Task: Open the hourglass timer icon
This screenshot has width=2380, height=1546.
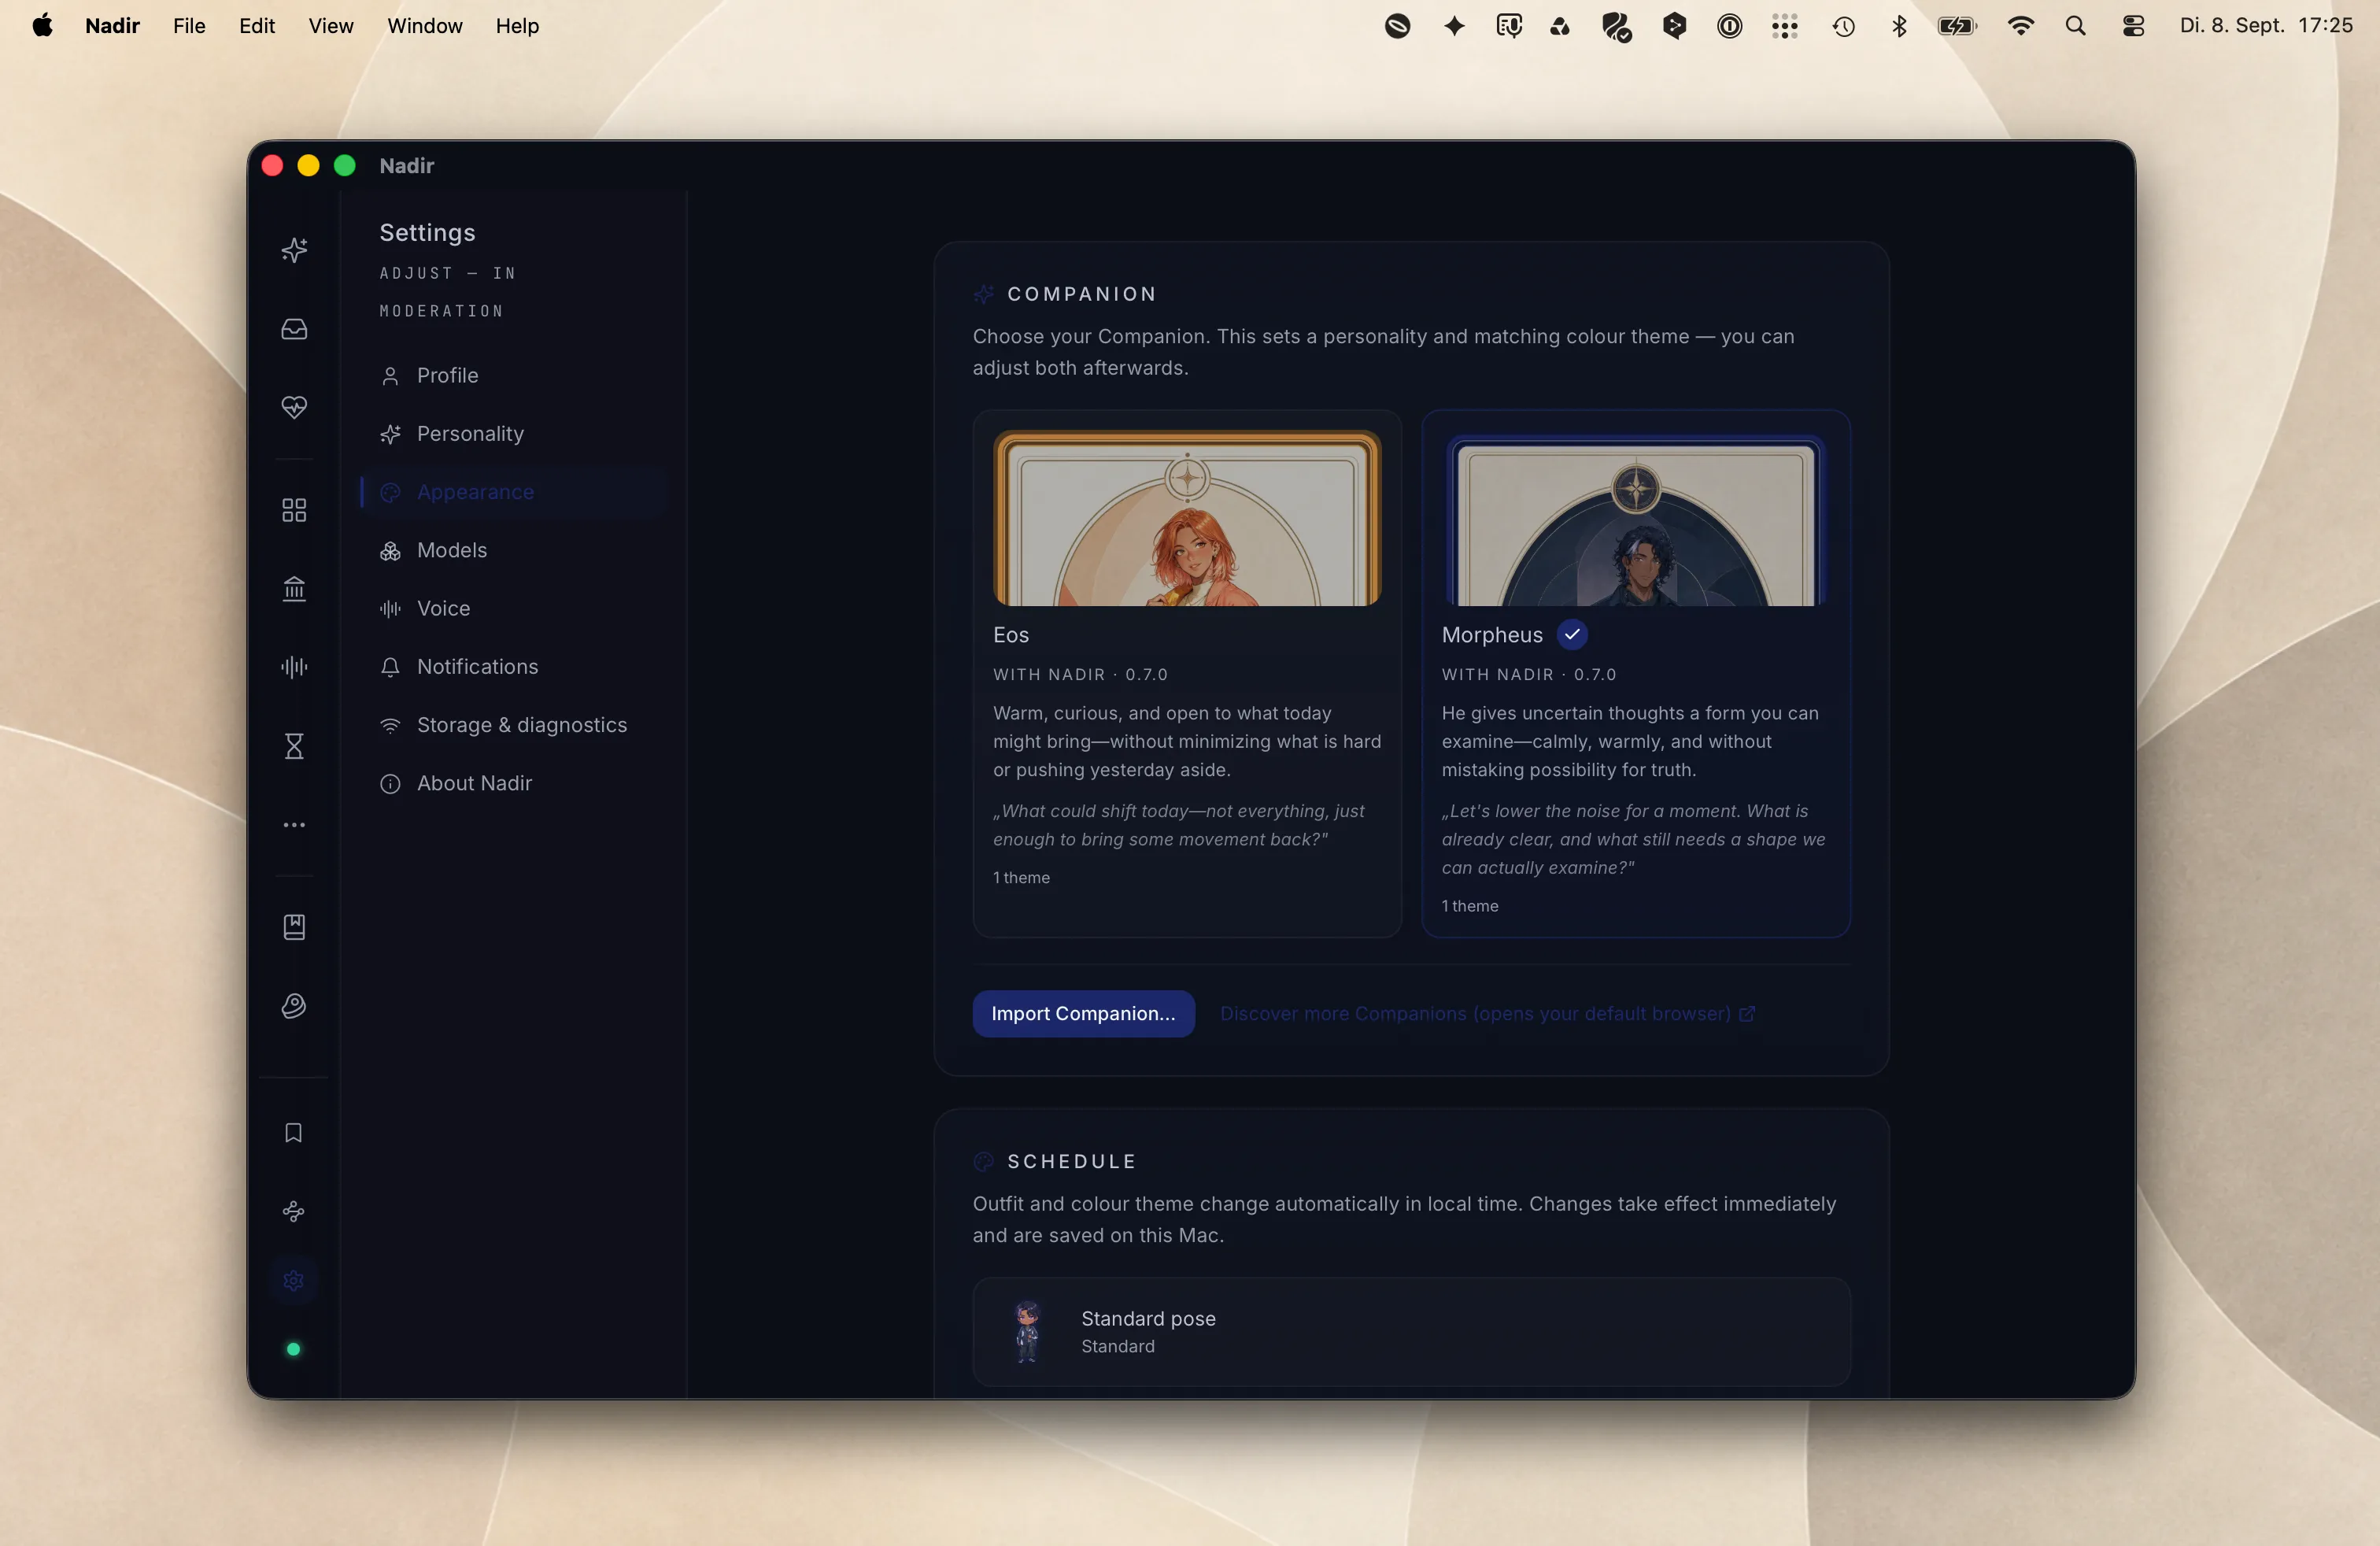Action: tap(294, 746)
